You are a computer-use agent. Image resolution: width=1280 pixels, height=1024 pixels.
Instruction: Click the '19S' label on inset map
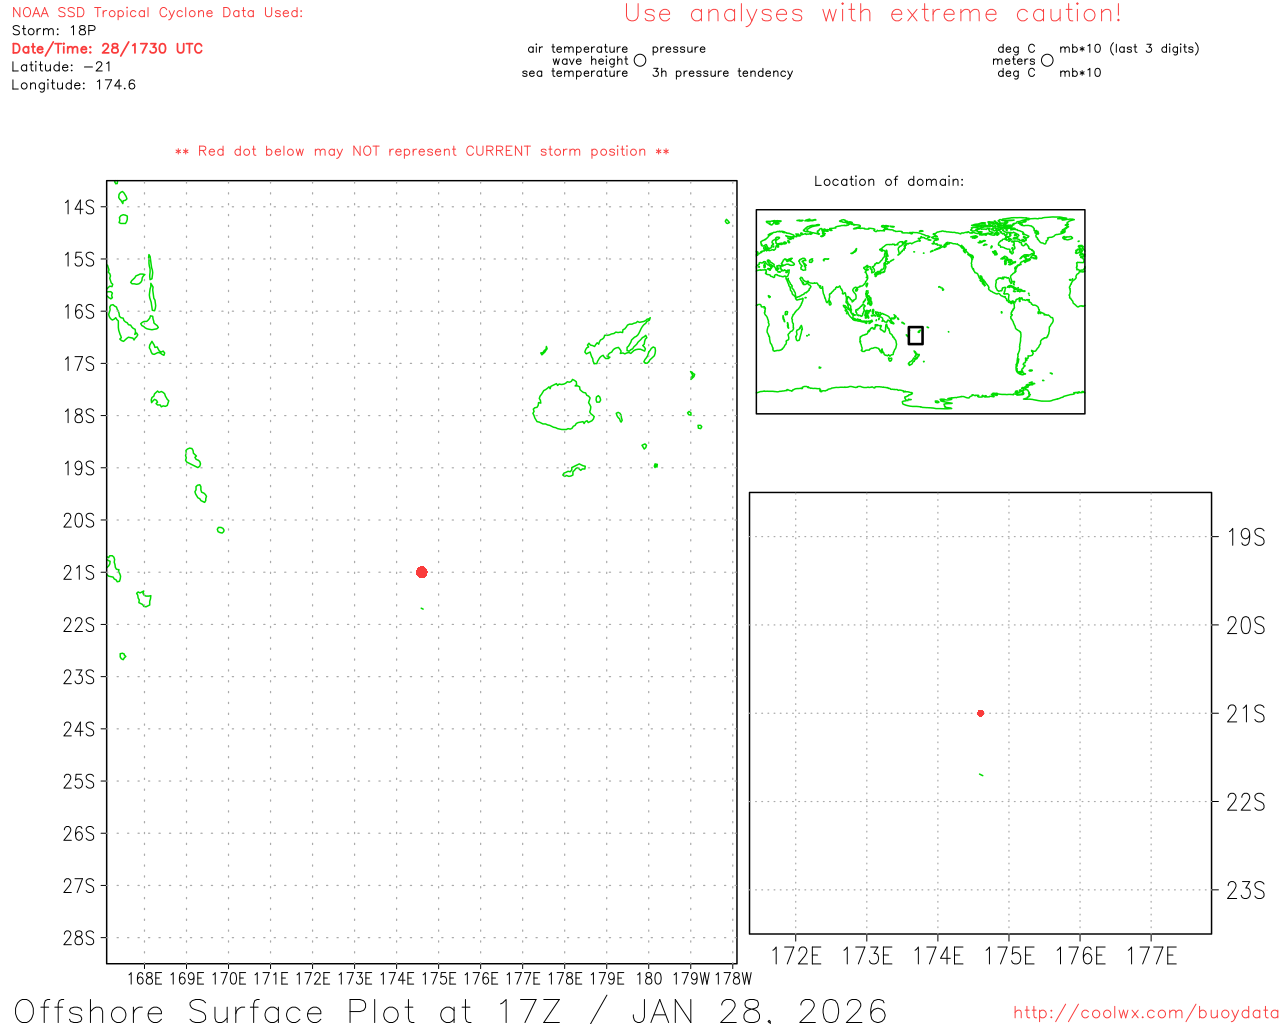(x=1246, y=538)
